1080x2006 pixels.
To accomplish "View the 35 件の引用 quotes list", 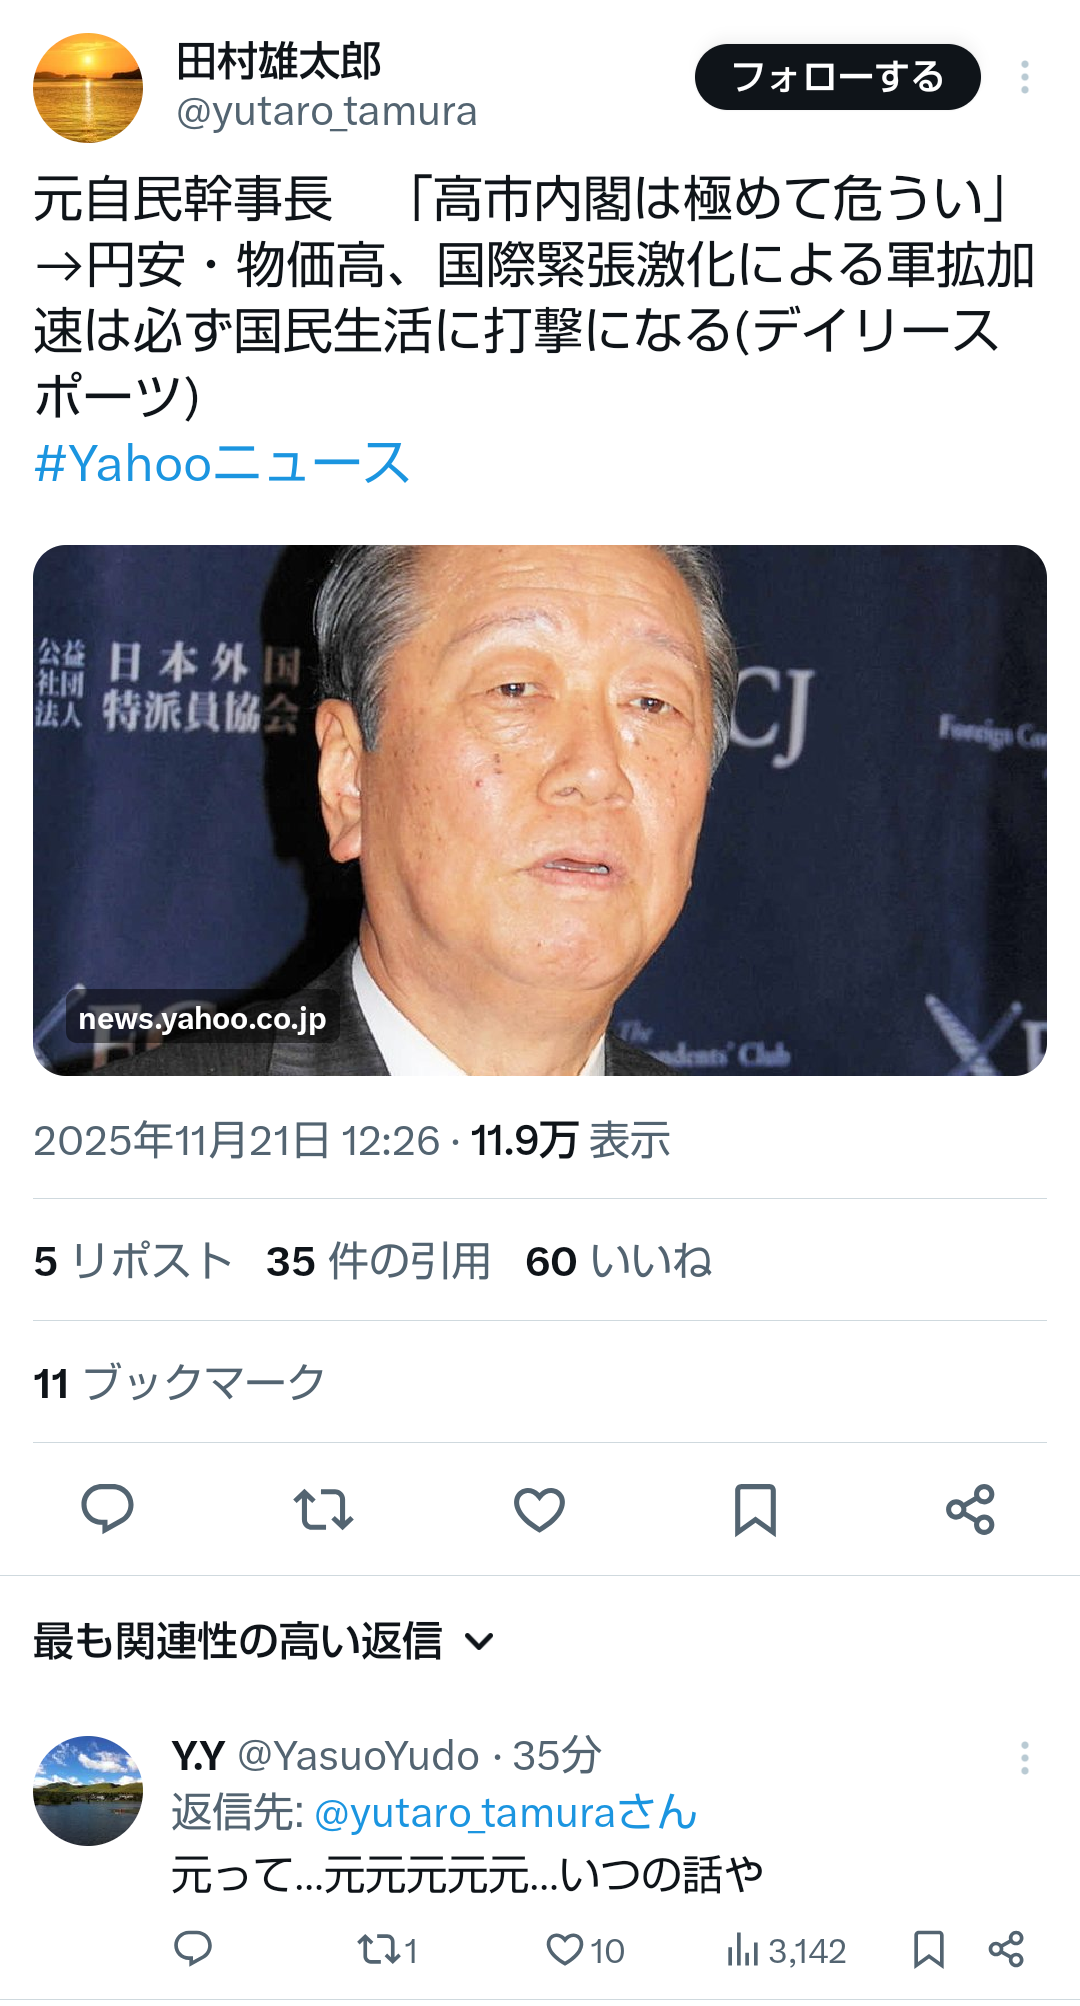I will coord(378,1261).
